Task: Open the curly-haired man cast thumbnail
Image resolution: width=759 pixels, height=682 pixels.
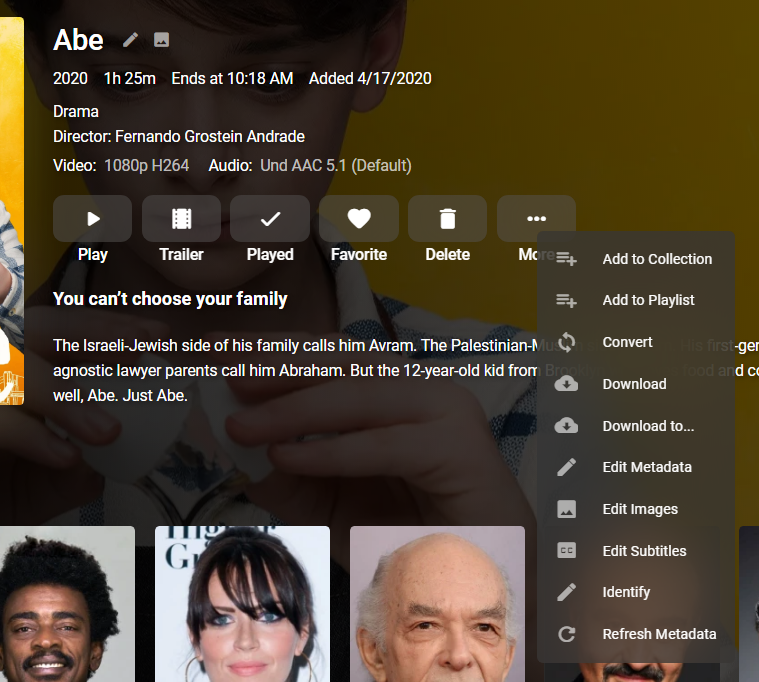Action: [x=67, y=604]
